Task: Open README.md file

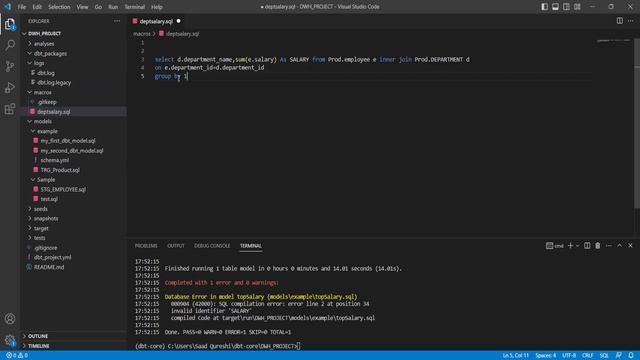Action: tap(49, 267)
